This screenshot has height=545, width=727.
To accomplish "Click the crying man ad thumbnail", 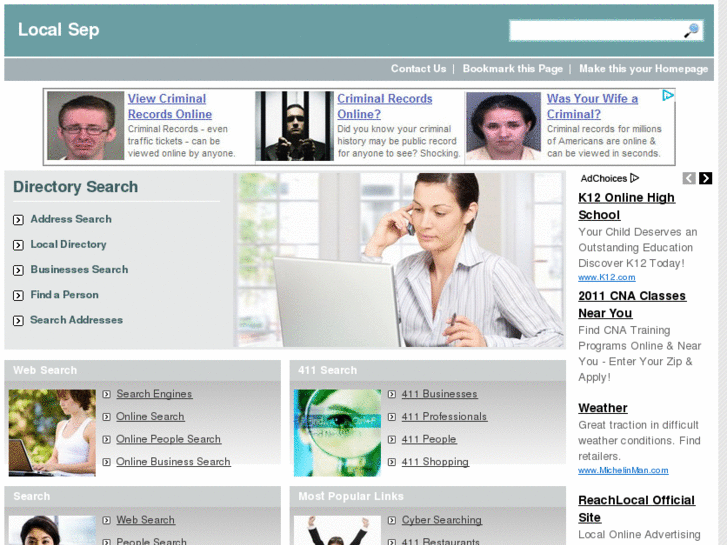I will pos(86,126).
